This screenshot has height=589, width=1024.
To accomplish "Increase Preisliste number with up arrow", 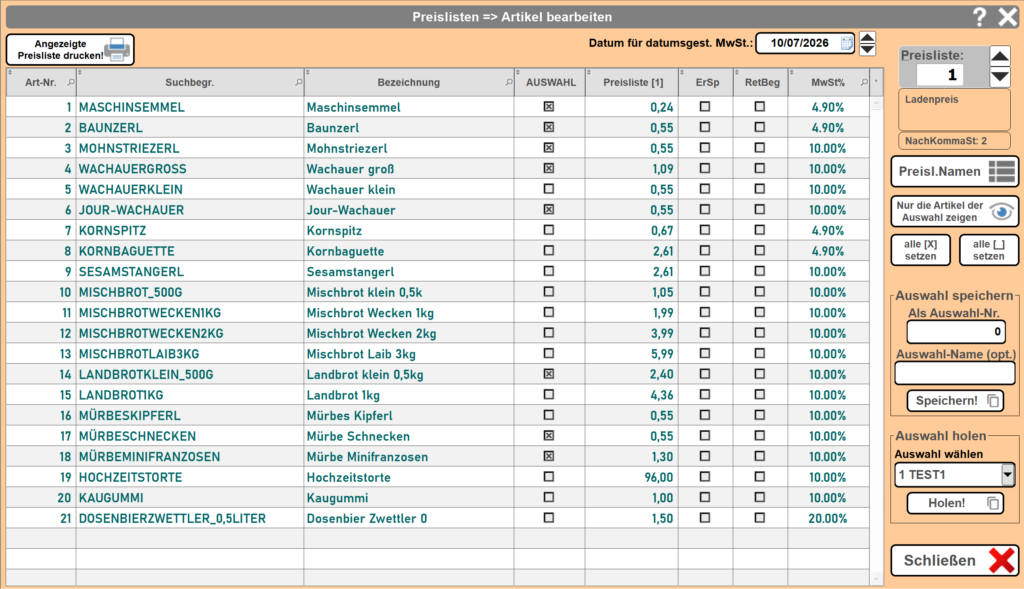I will tap(1000, 56).
